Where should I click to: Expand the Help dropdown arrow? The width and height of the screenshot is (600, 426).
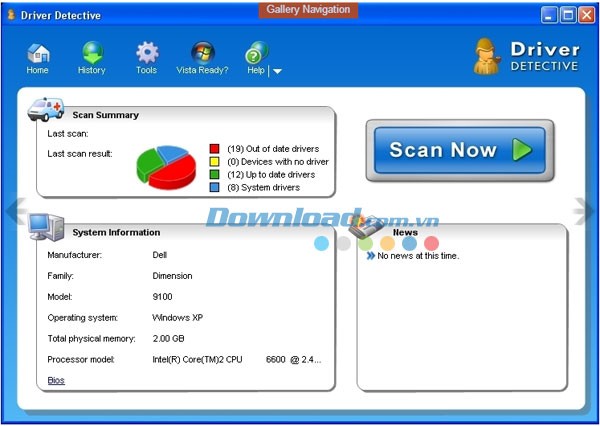(277, 71)
